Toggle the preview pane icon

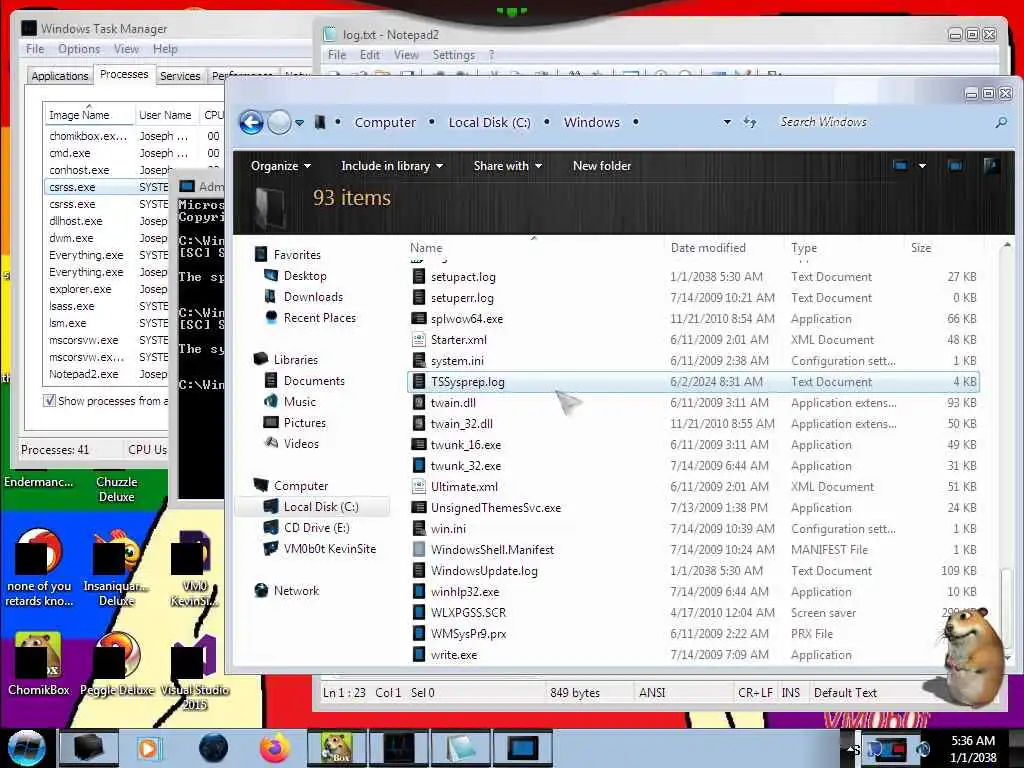955,166
